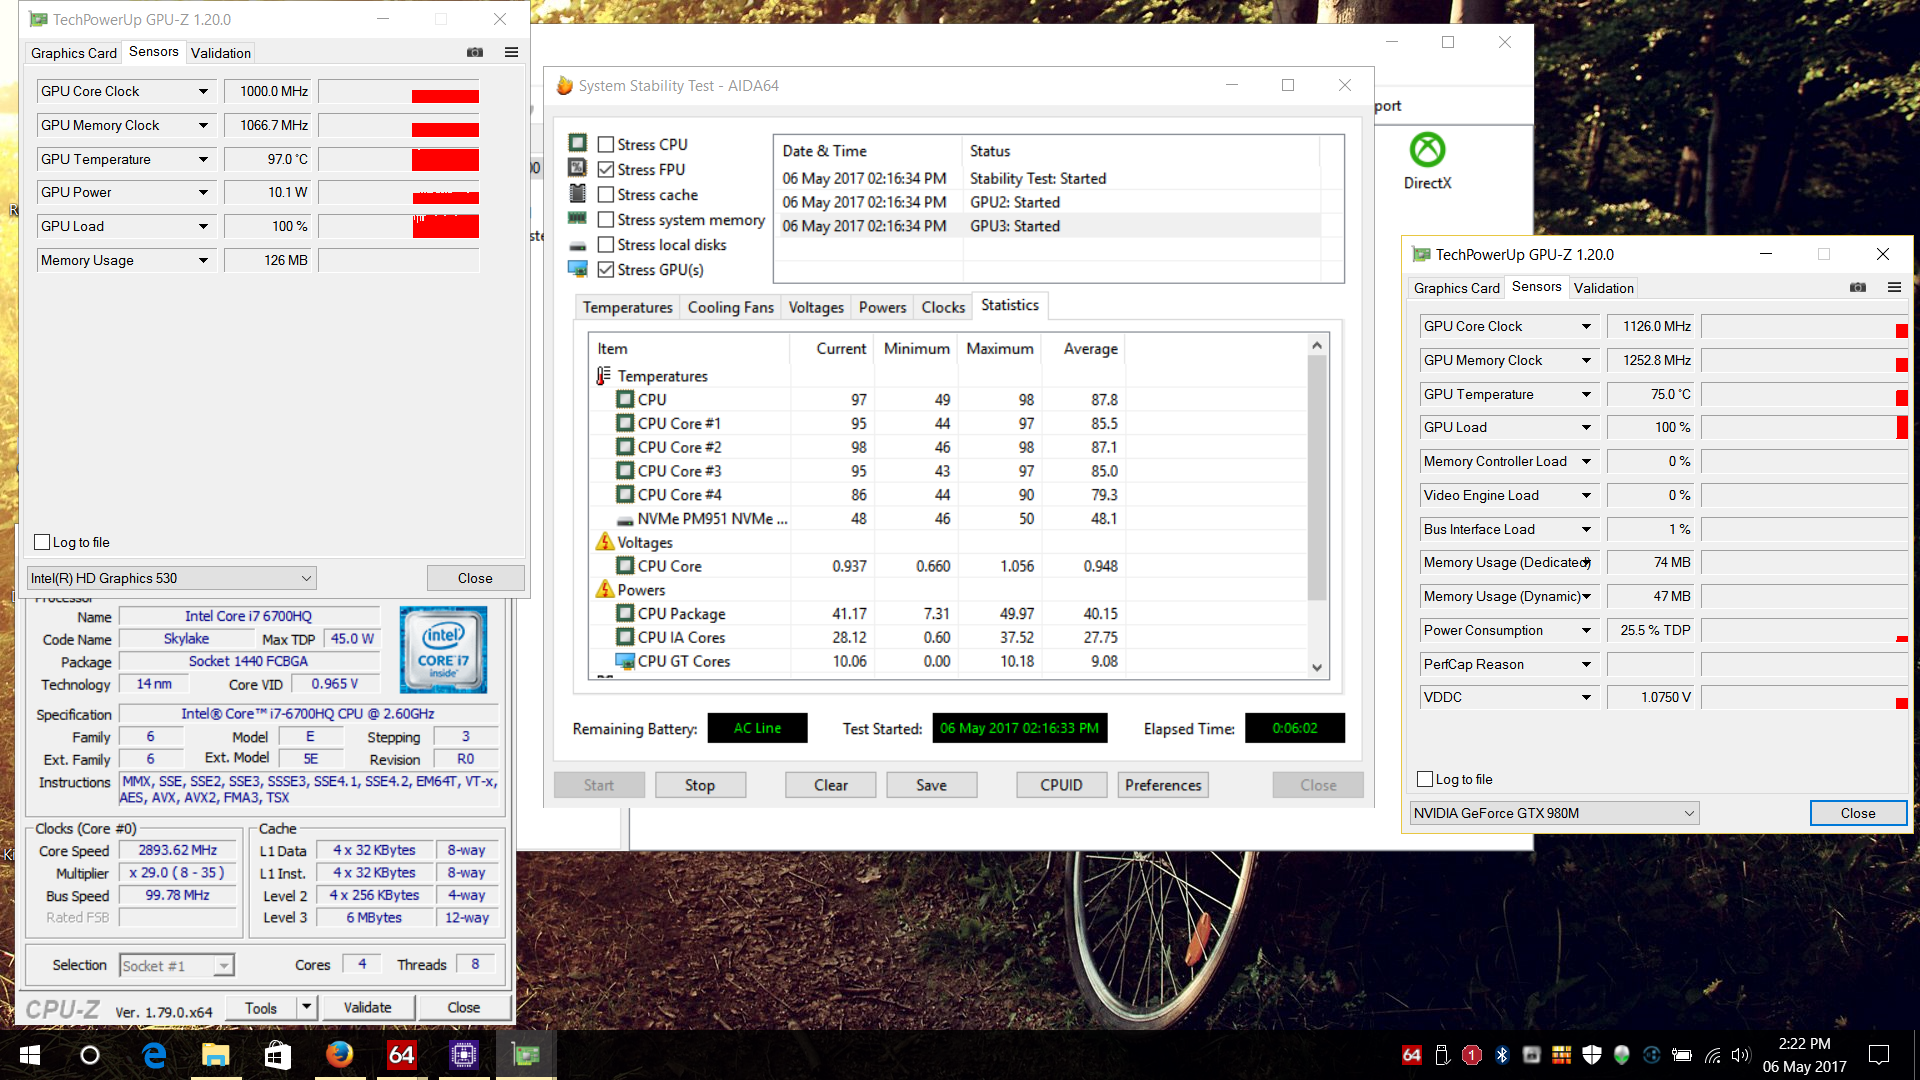Open Windows Store from taskbar
1920x1080 pixels.
pyautogui.click(x=278, y=1055)
